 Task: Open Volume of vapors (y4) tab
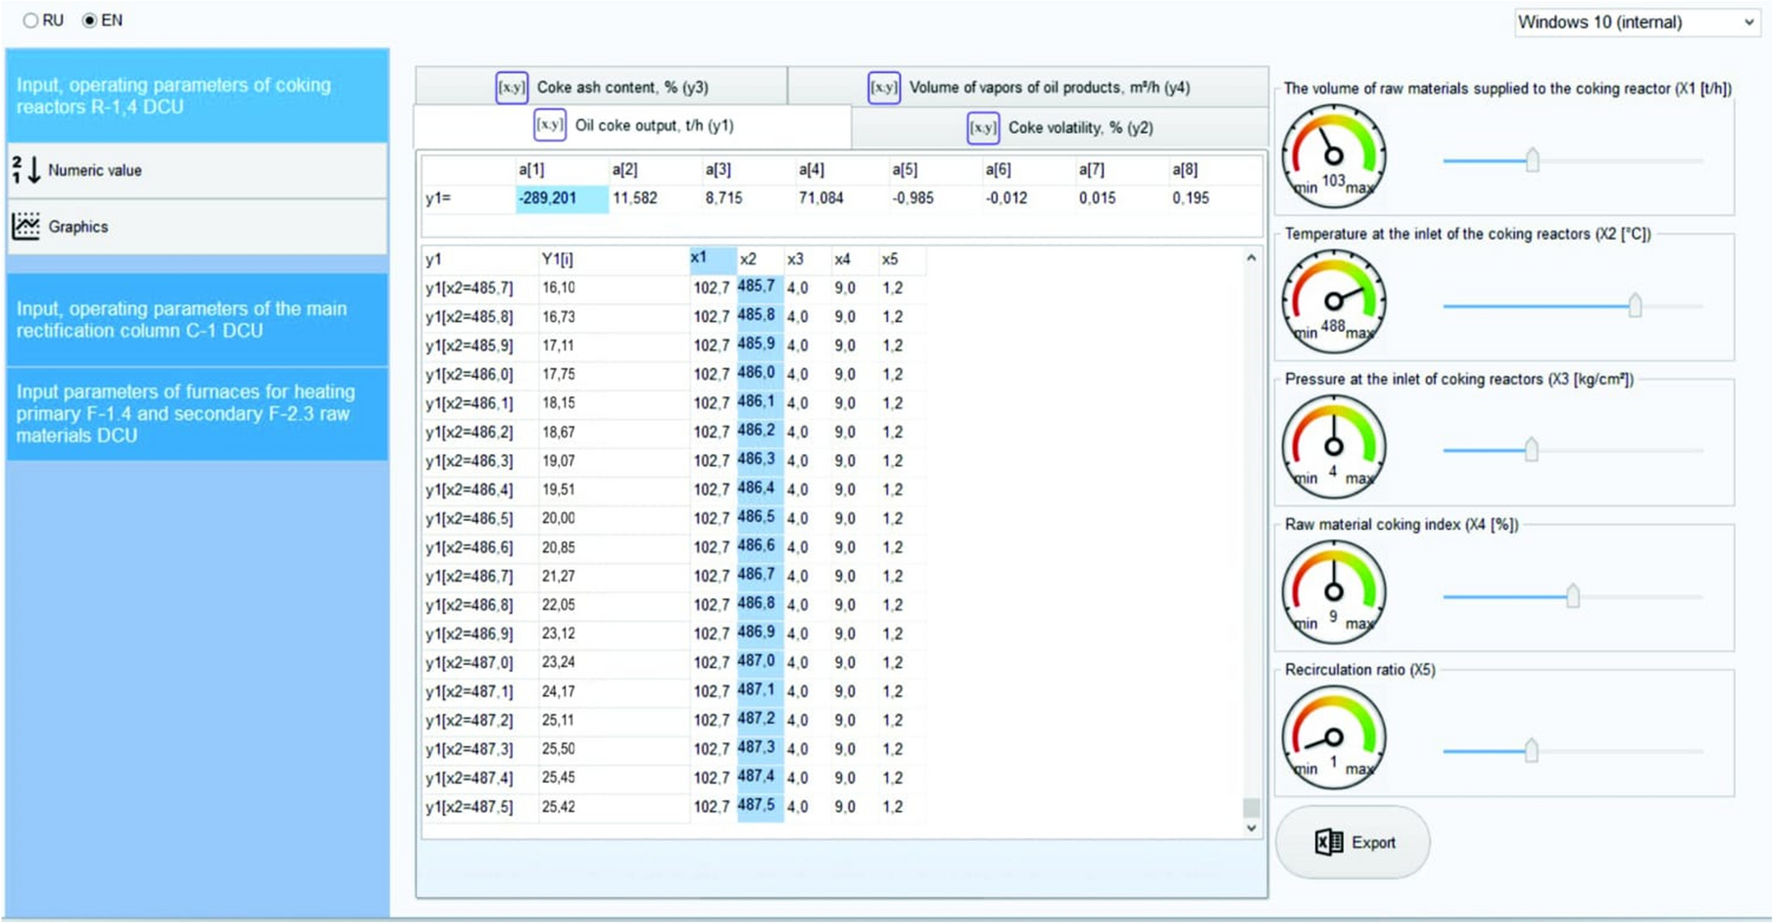[1028, 87]
